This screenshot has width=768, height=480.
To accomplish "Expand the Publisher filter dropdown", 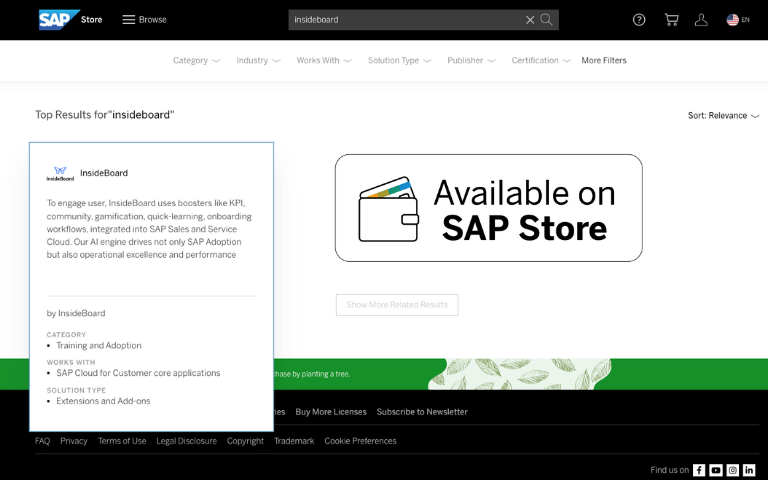I will tap(471, 60).
